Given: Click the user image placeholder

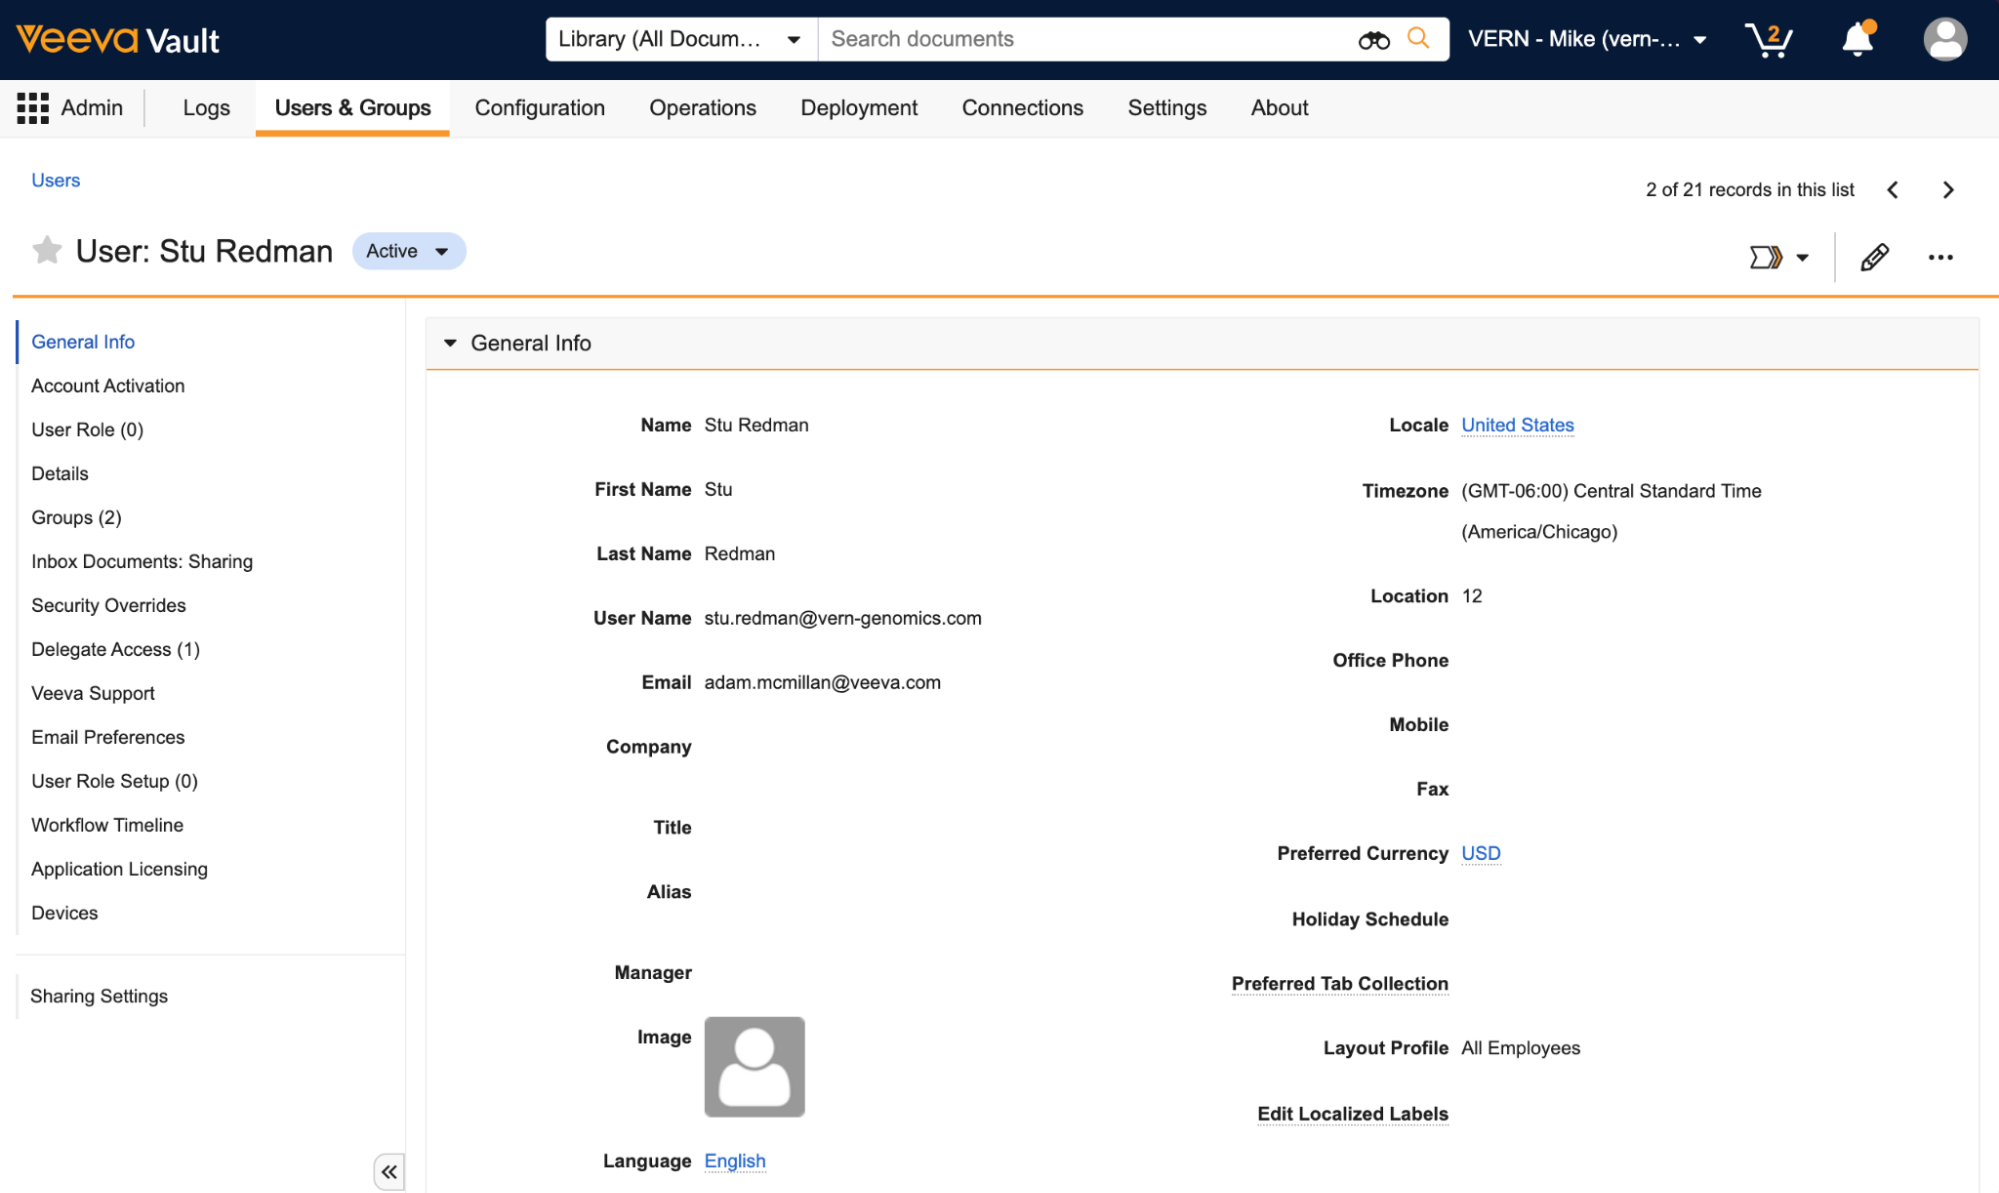Looking at the screenshot, I should click(754, 1066).
